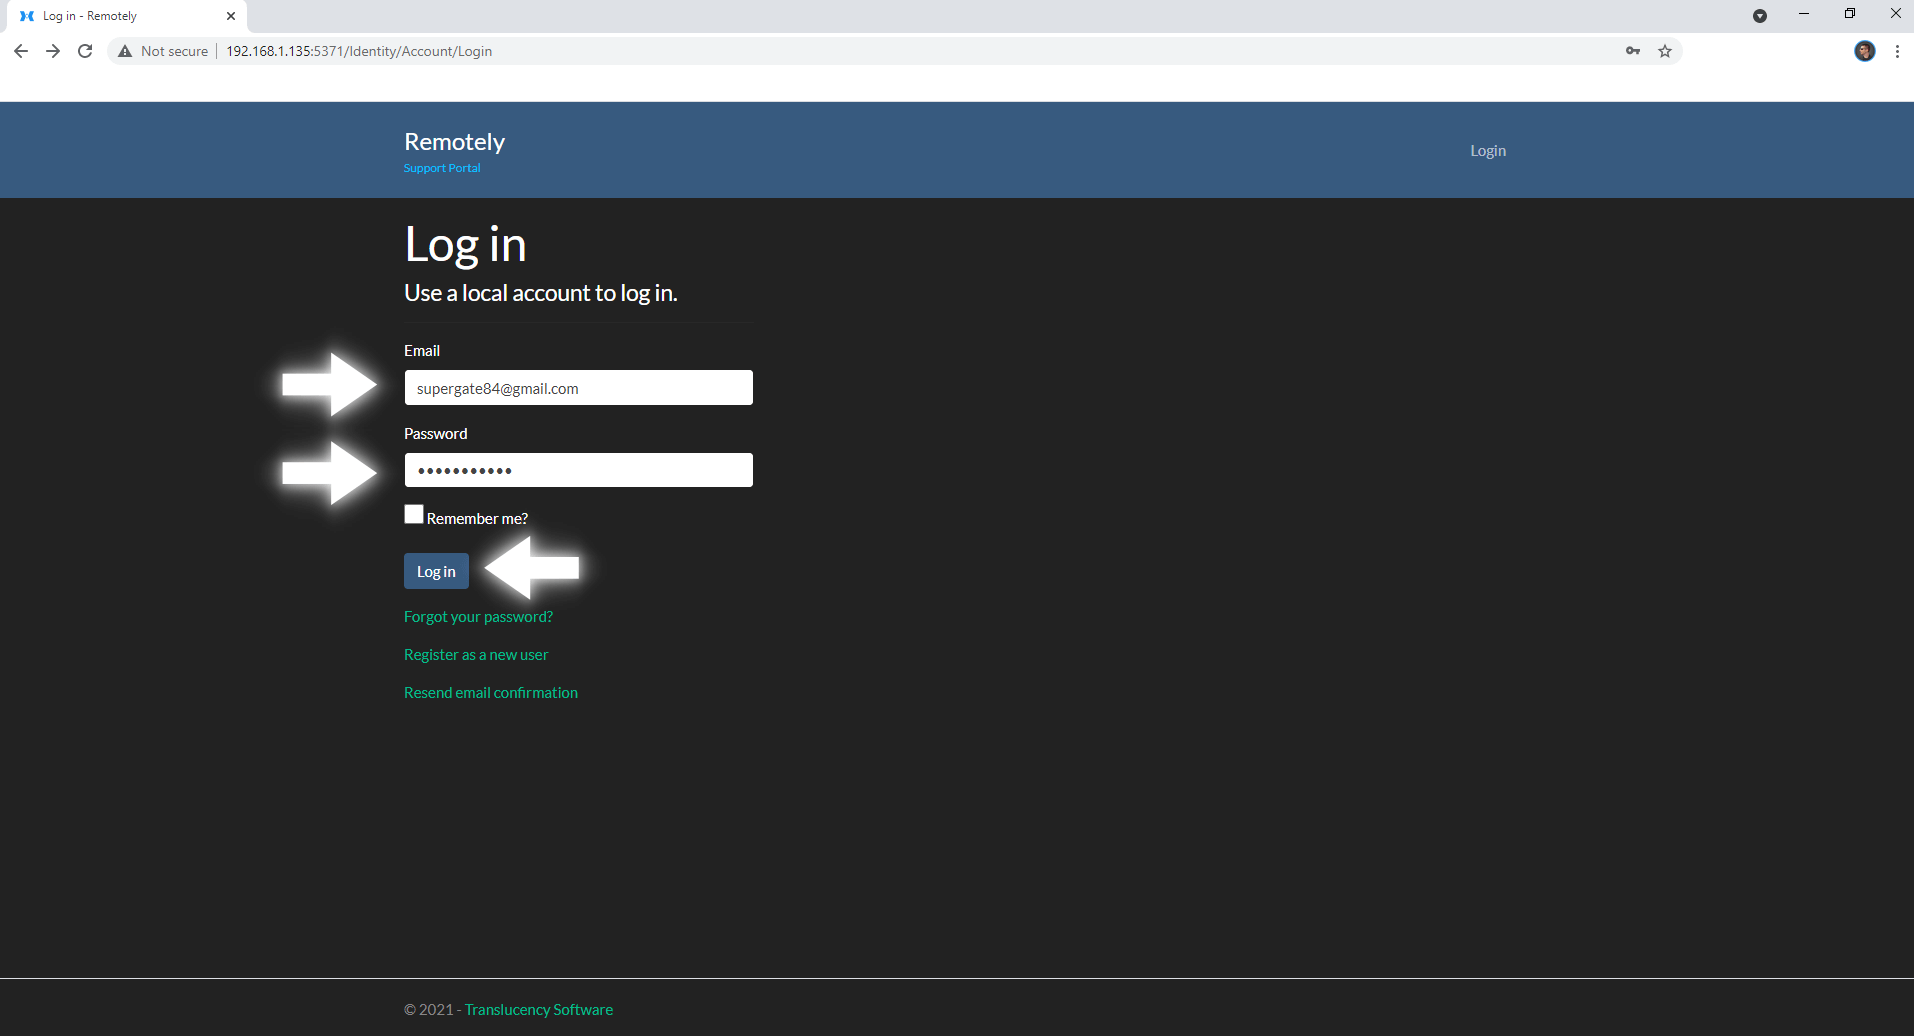
Task: Open the tab search dropdown in the title bar
Action: point(1760,16)
